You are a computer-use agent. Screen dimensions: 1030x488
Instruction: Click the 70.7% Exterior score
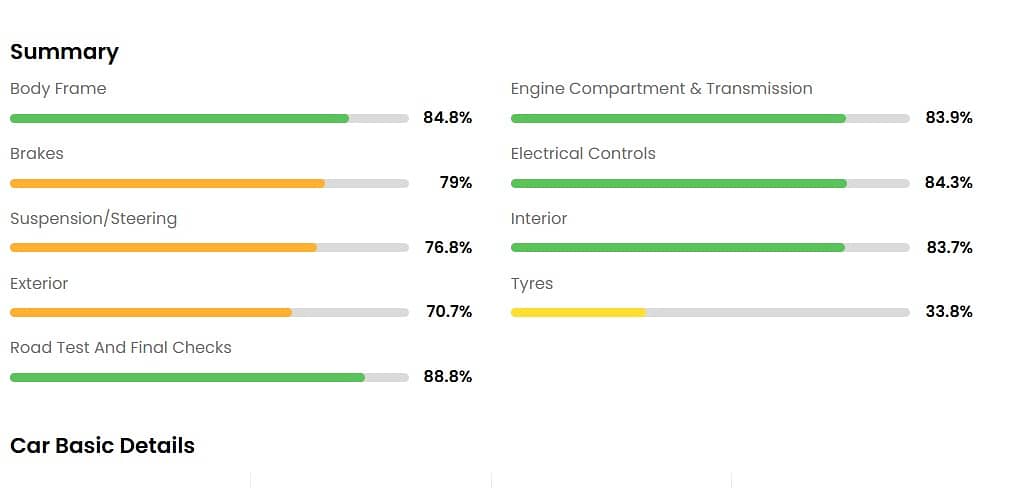coord(448,312)
